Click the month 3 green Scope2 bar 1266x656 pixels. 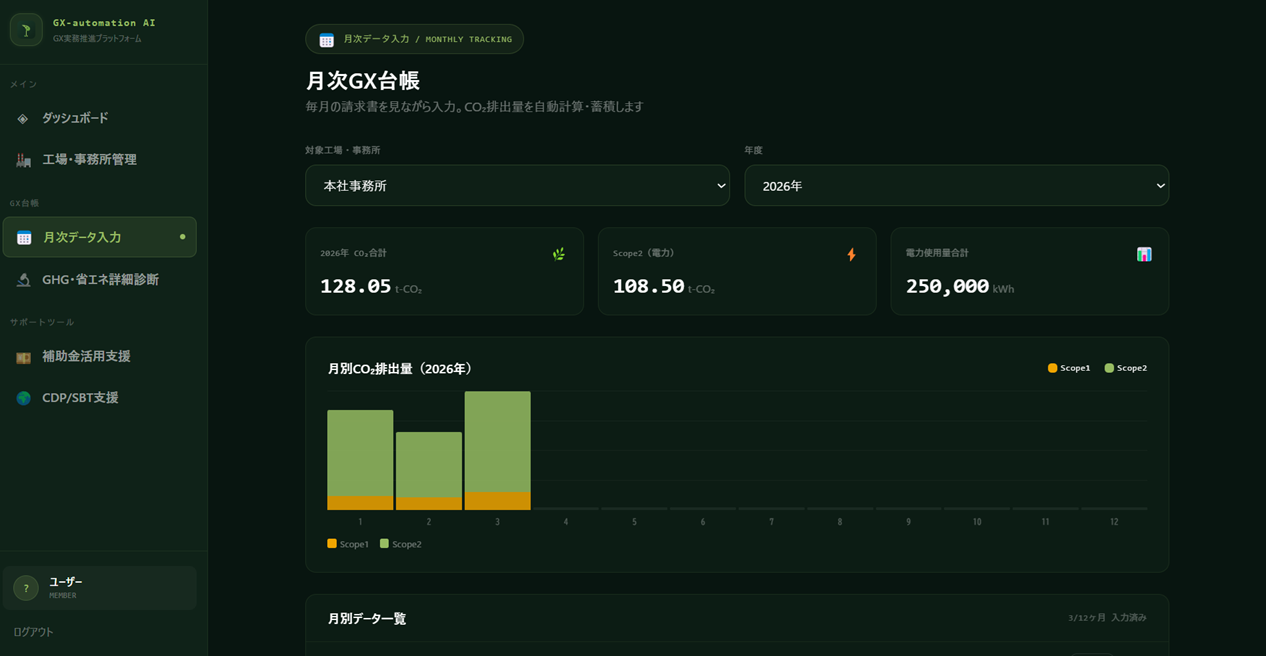(497, 441)
